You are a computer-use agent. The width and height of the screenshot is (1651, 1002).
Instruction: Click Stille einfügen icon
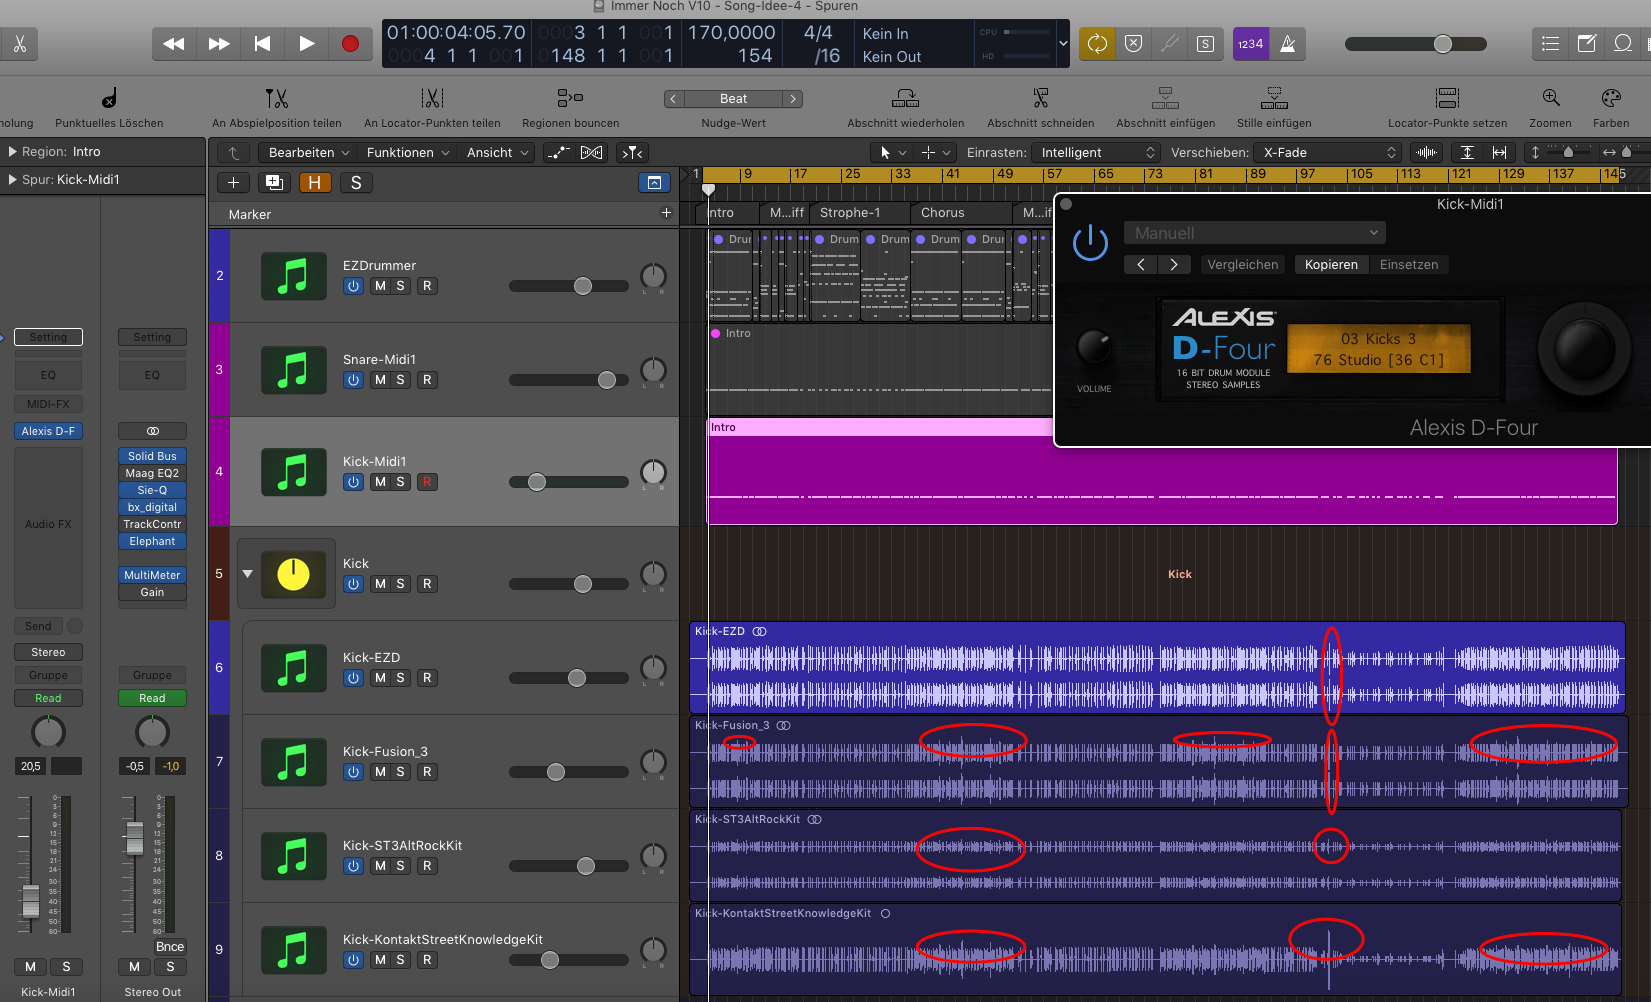pyautogui.click(x=1274, y=98)
